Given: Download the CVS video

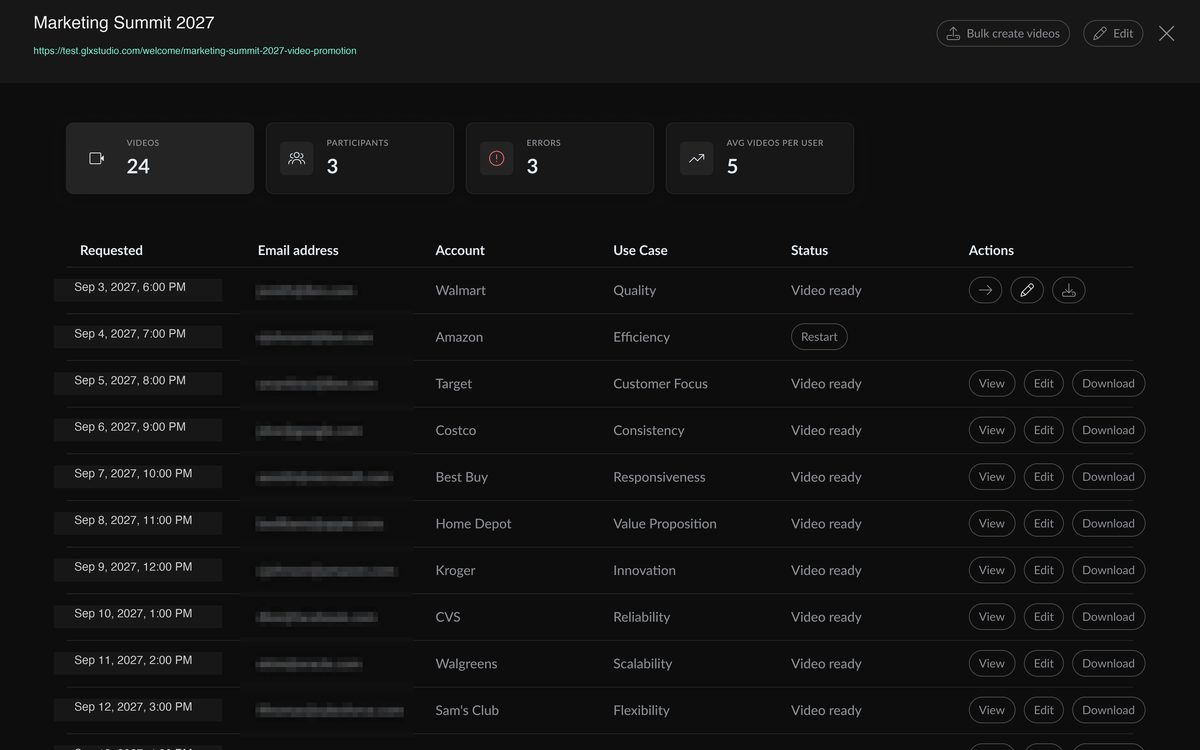Looking at the screenshot, I should pos(1108,617).
